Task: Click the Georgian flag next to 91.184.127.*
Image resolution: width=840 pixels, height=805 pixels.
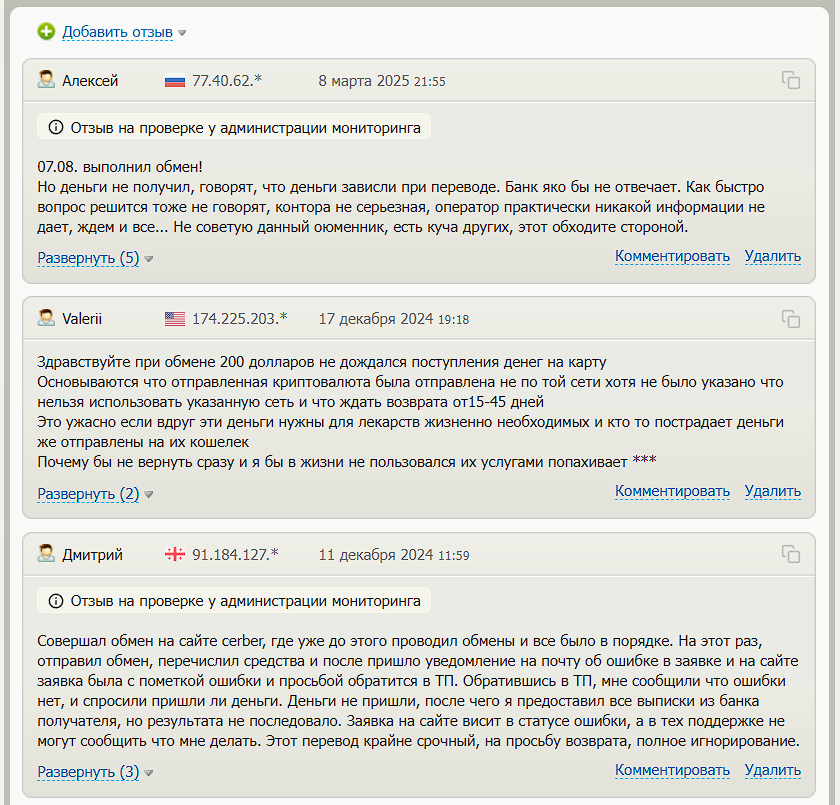Action: (x=175, y=554)
